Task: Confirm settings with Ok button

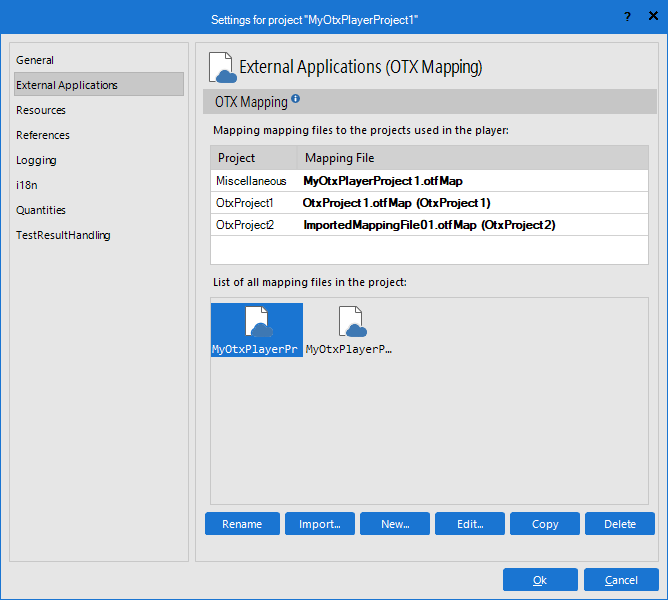Action: point(540,580)
